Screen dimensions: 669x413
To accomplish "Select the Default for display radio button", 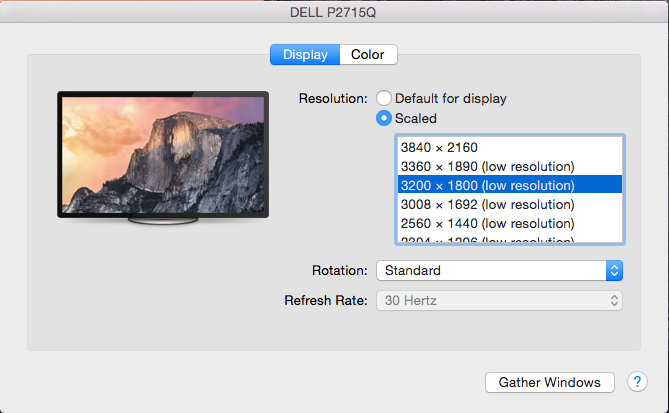I will pos(384,98).
